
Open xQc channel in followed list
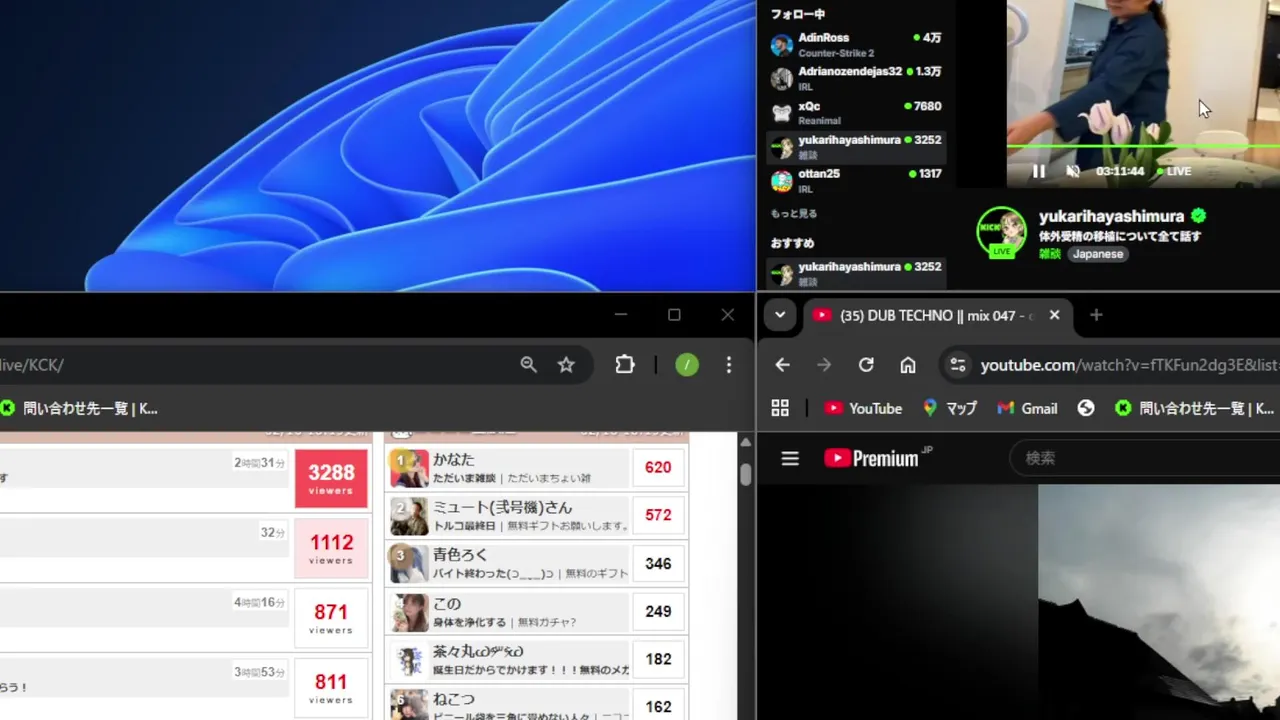[857, 113]
